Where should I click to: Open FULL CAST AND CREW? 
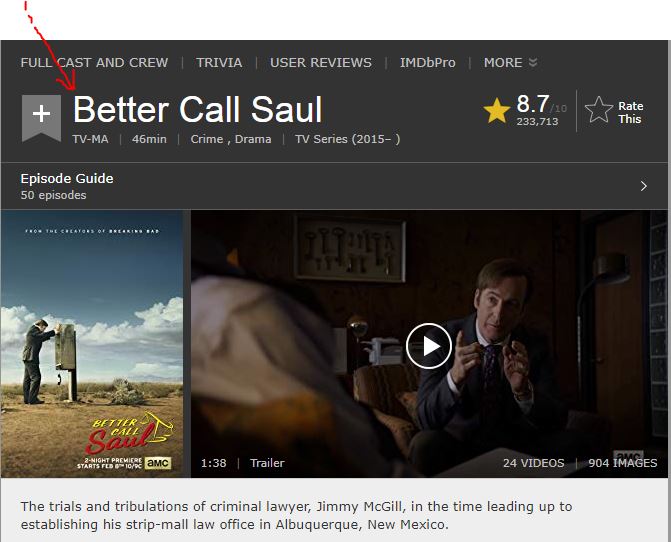(x=94, y=62)
